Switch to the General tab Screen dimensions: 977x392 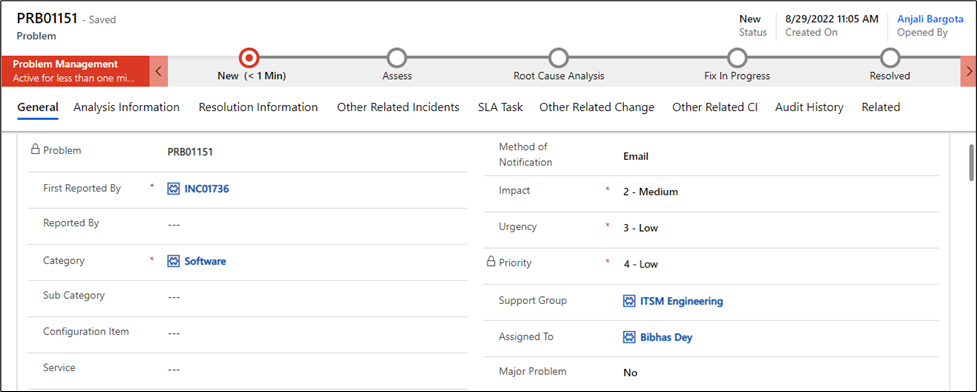pos(38,107)
